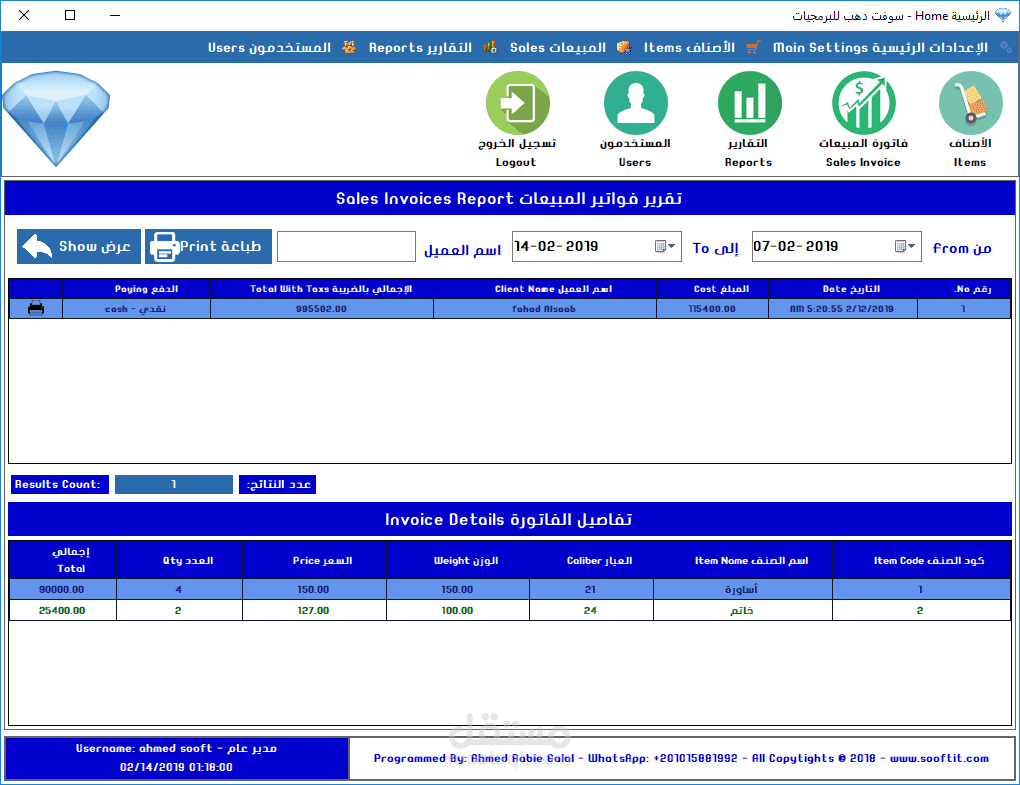Viewport: 1020px width, 785px height.
Task: Open the To date calendar dropdown
Action: pos(665,246)
